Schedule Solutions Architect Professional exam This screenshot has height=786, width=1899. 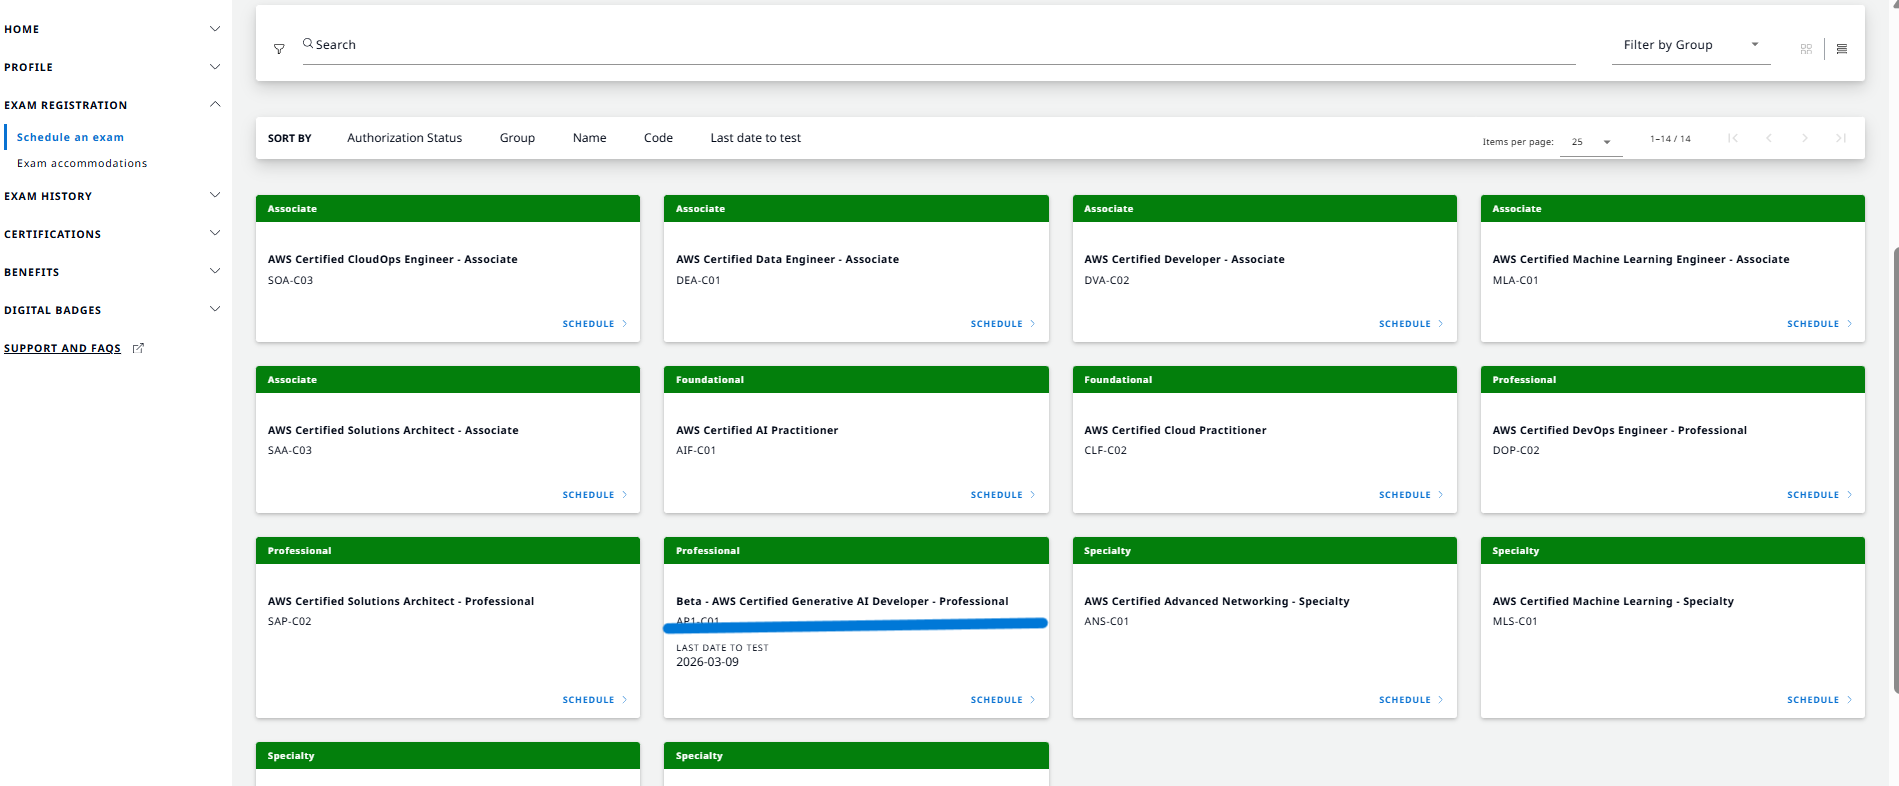pos(594,700)
